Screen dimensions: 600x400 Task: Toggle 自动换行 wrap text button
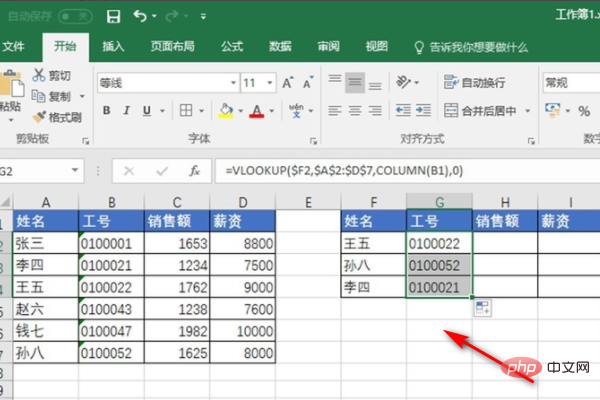click(474, 82)
